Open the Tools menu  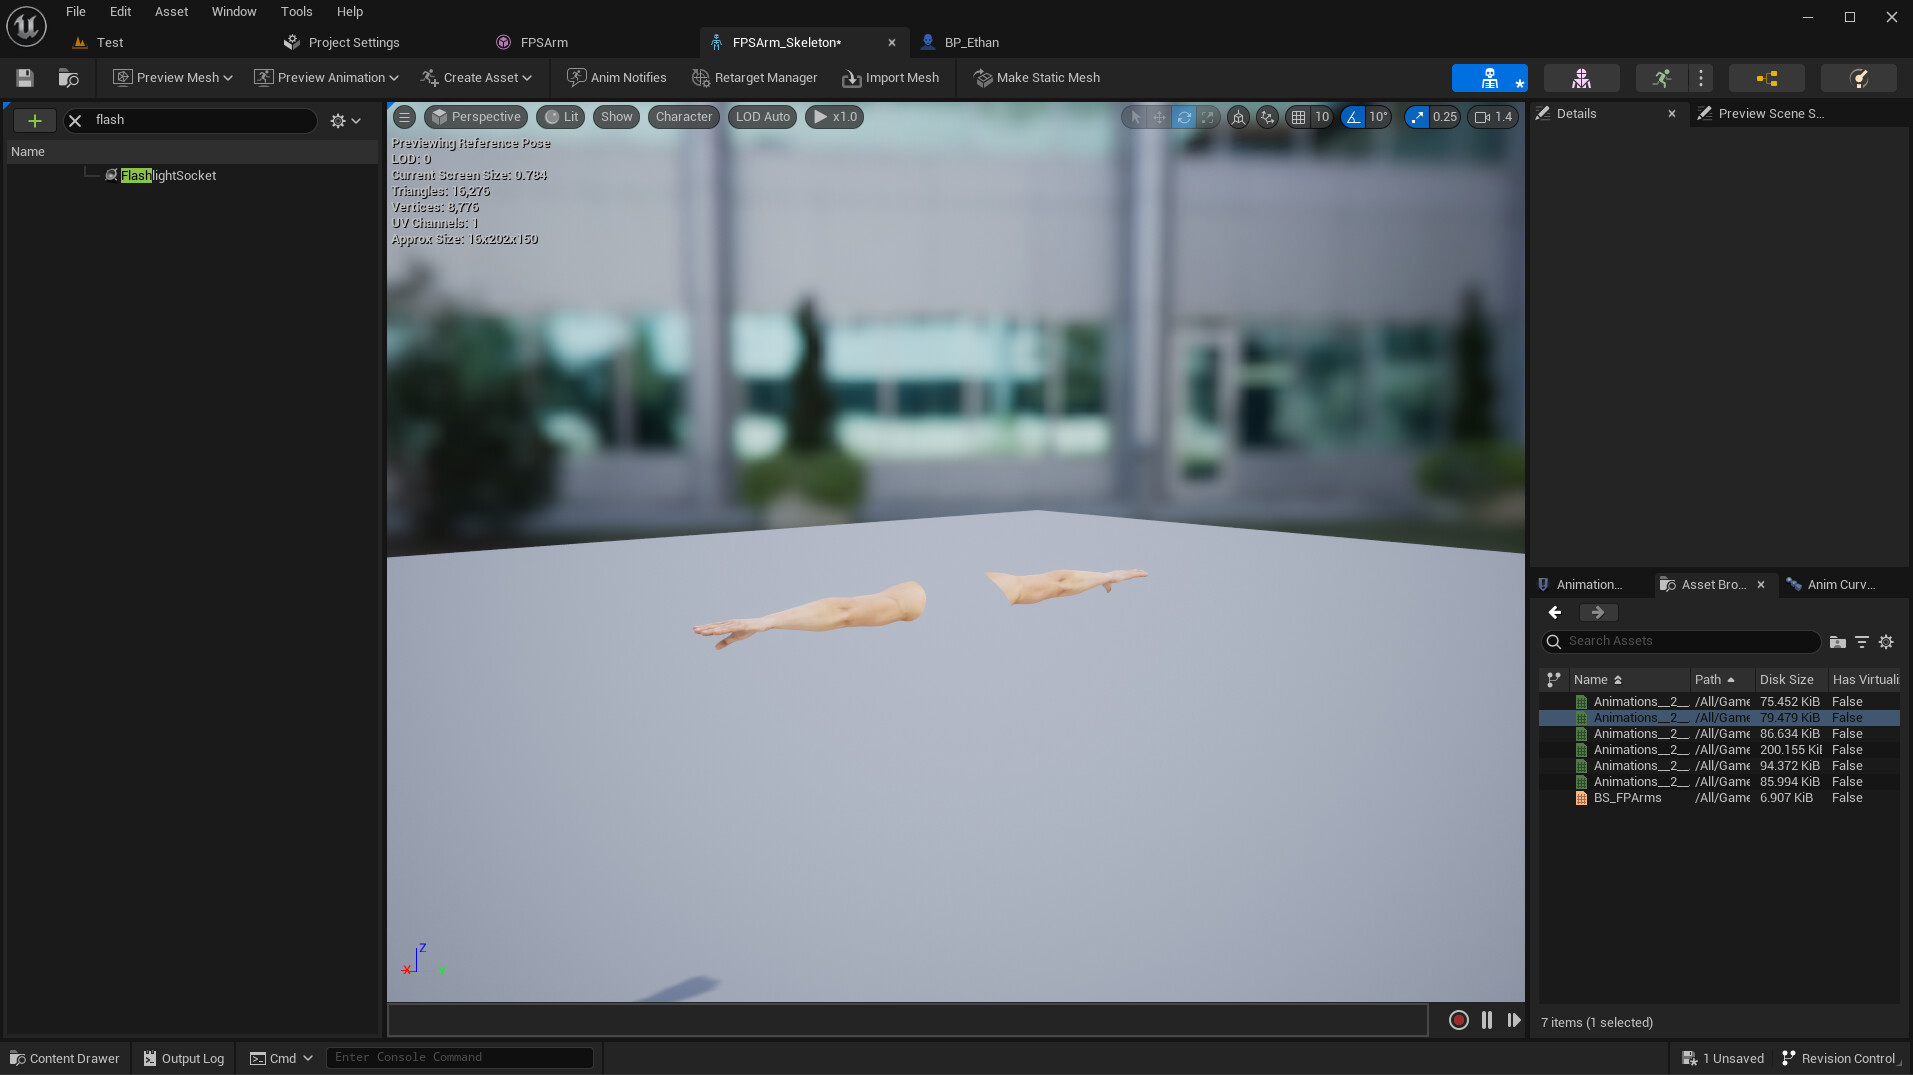pos(296,11)
